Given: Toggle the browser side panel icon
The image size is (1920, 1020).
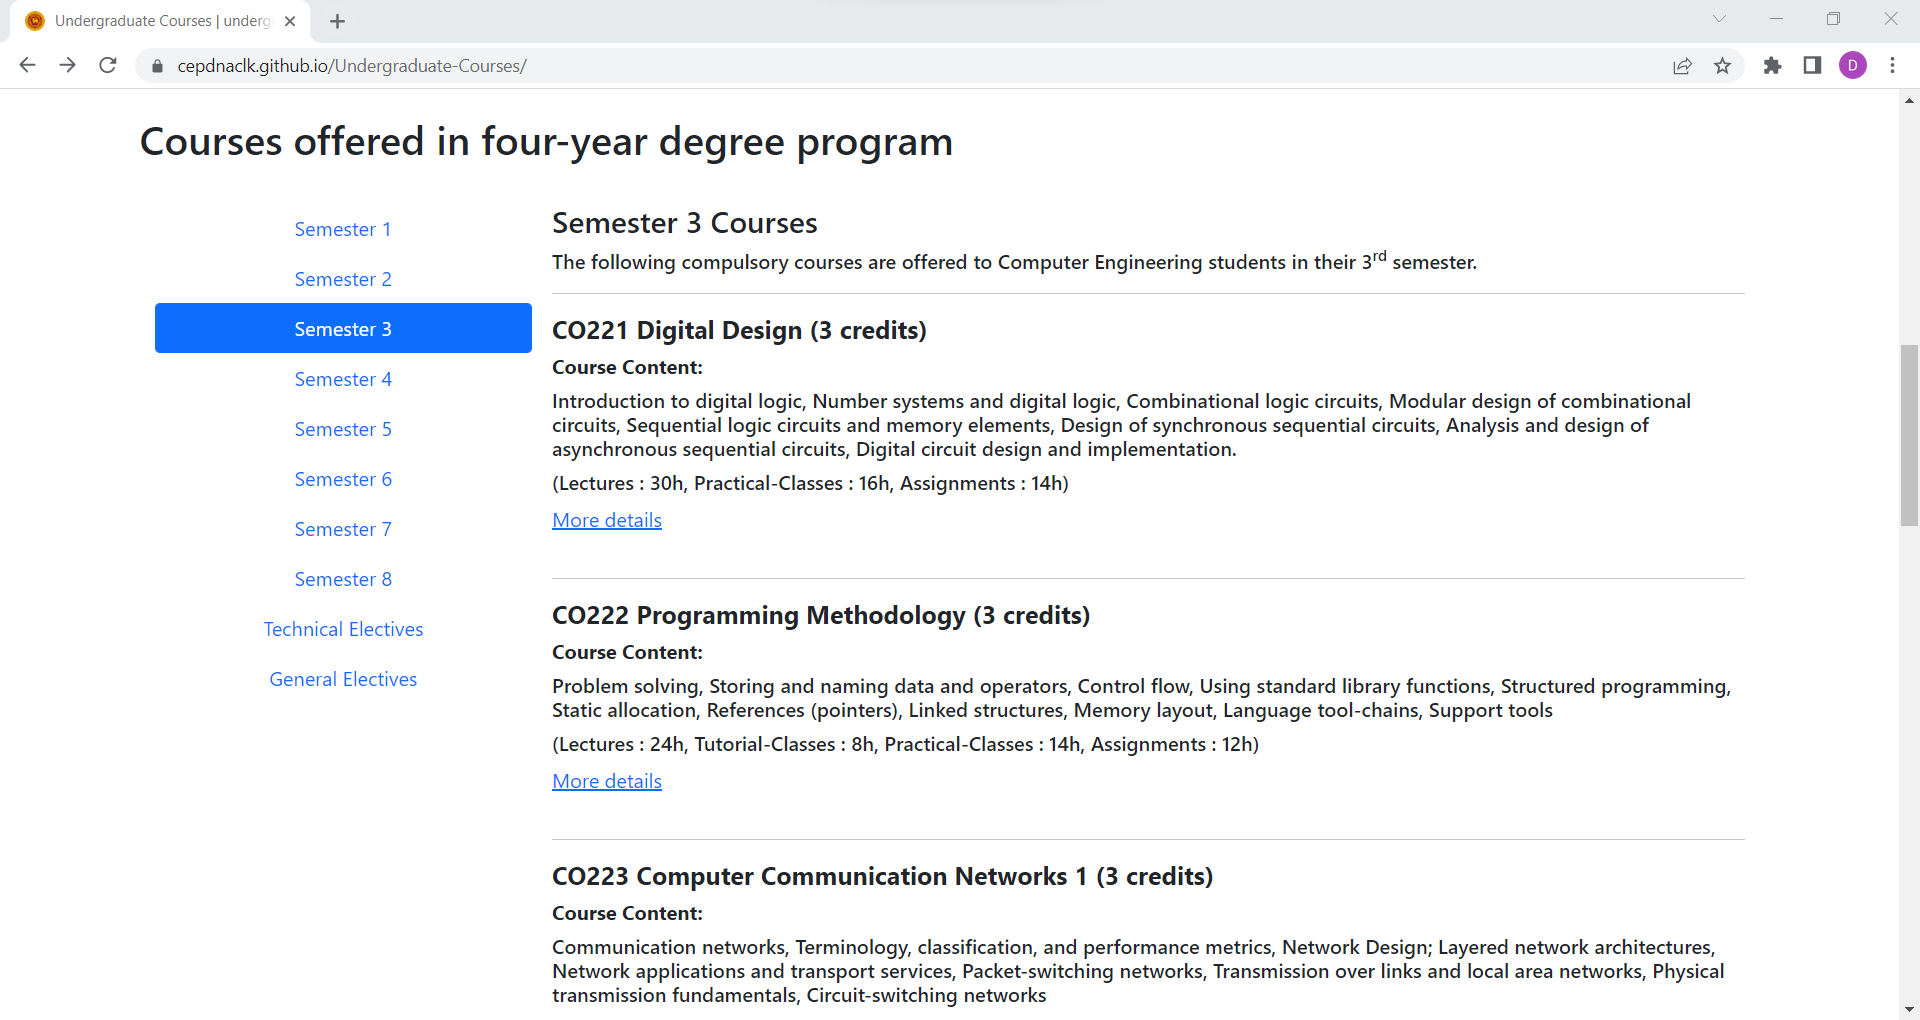Looking at the screenshot, I should point(1812,66).
